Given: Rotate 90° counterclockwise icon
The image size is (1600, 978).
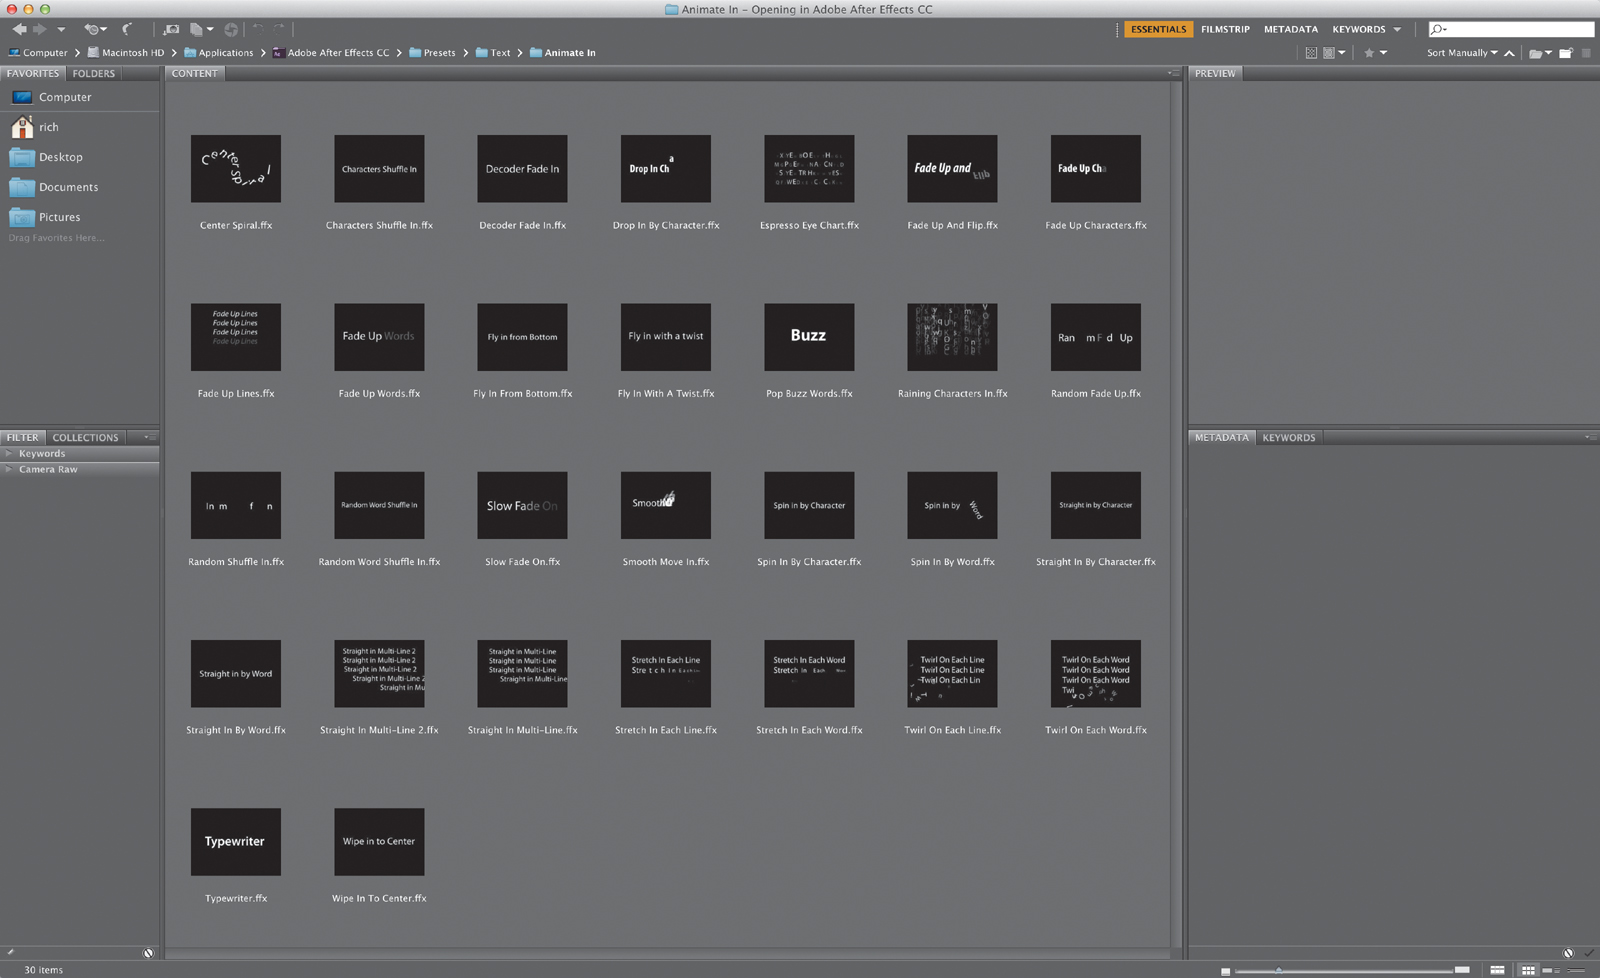Looking at the screenshot, I should coord(258,29).
